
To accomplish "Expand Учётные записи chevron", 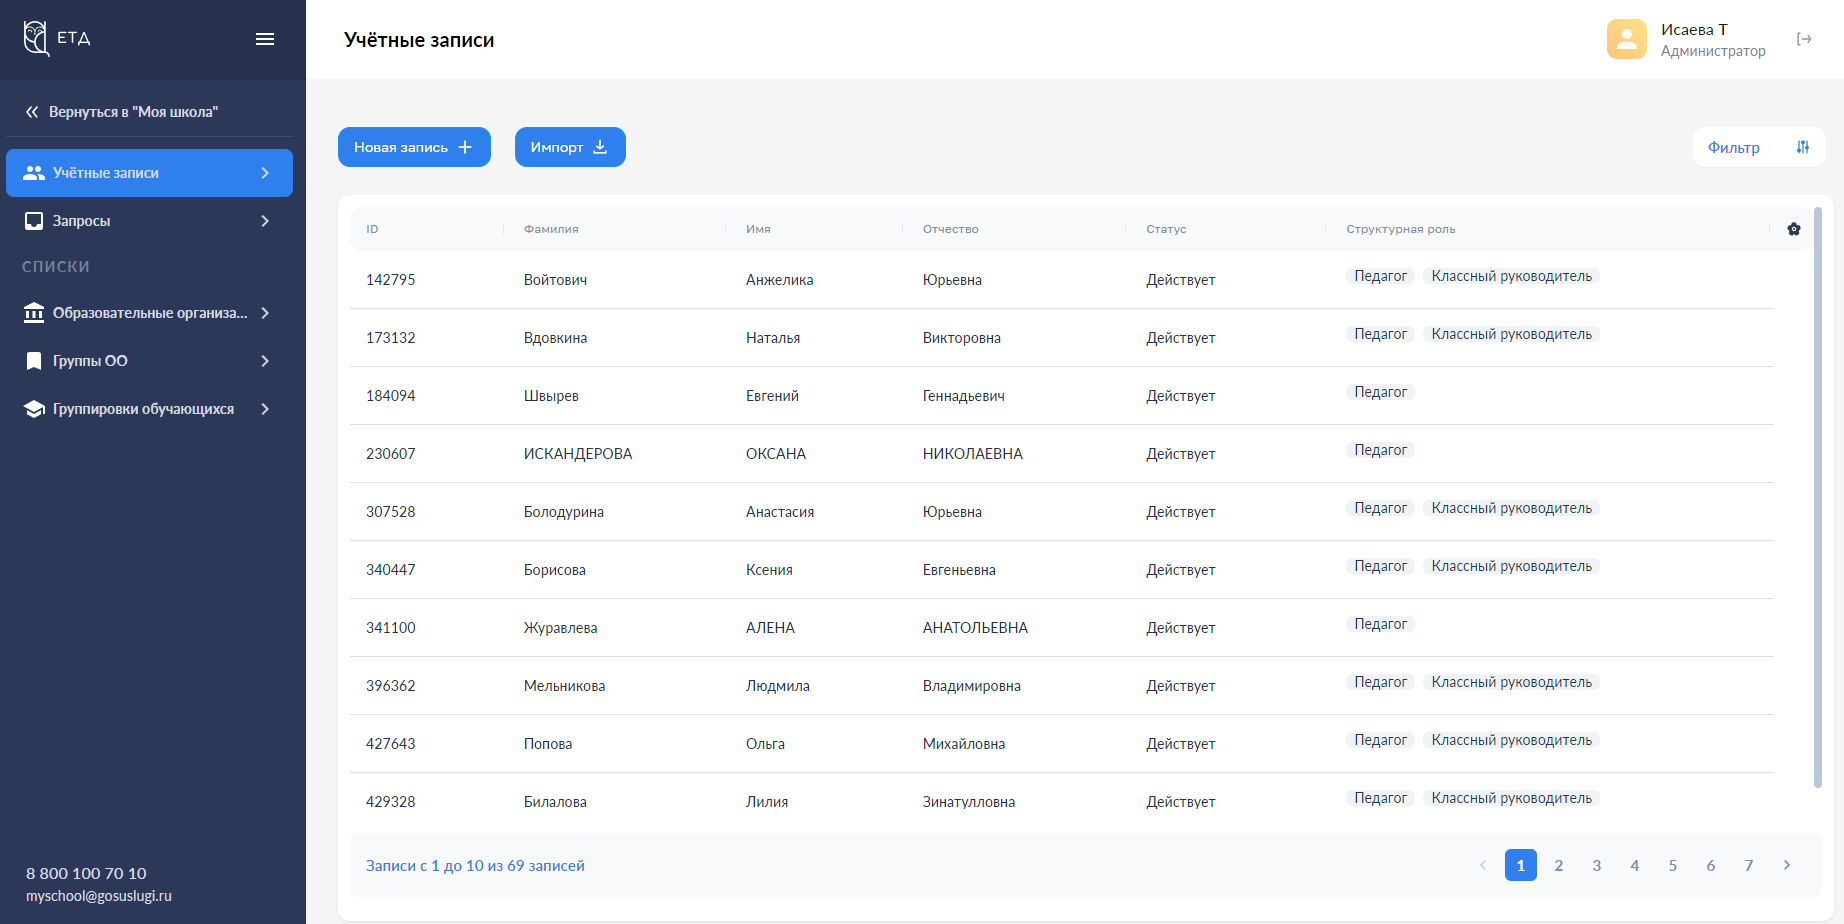I will 265,173.
